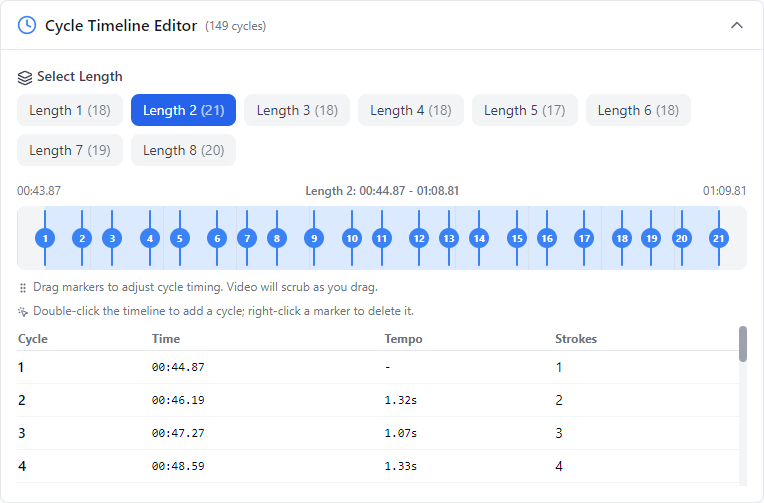
Task: Switch to Length 8 (20)
Action: point(183,150)
